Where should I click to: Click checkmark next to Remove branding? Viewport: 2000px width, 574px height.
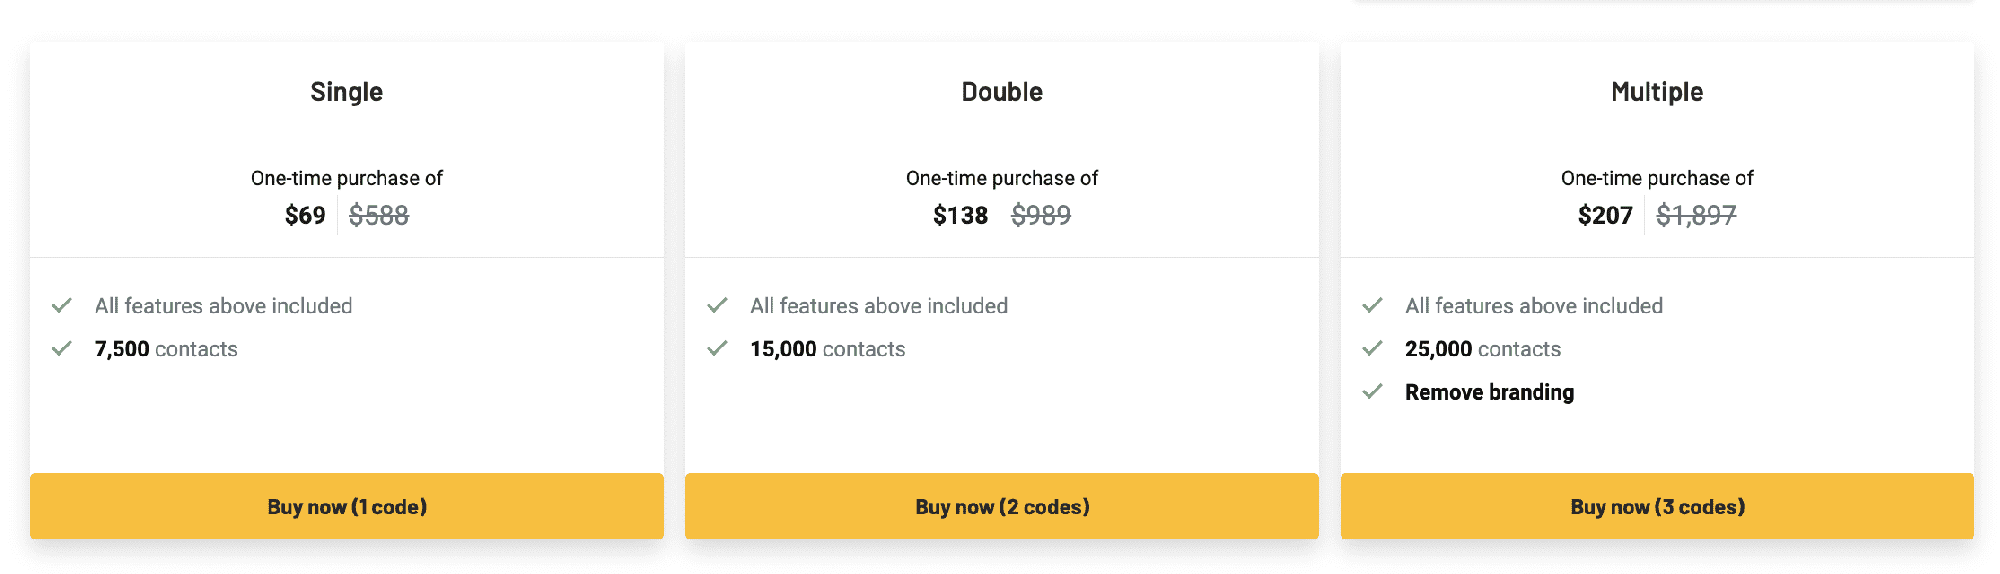(1372, 392)
